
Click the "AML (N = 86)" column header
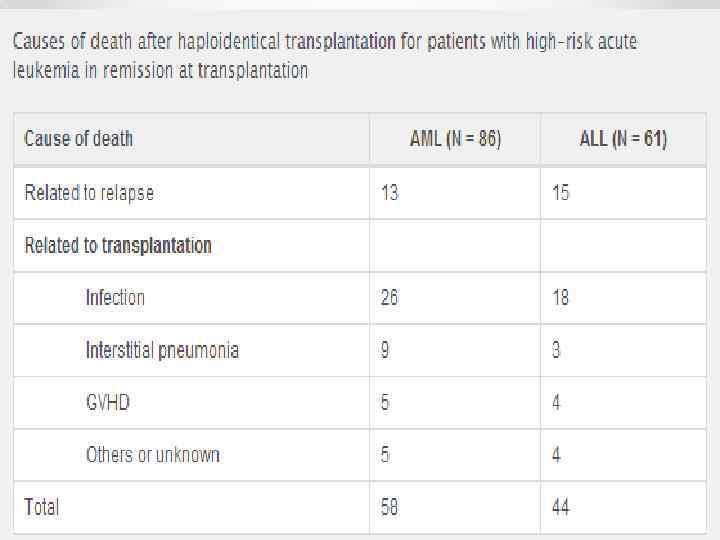(455, 138)
